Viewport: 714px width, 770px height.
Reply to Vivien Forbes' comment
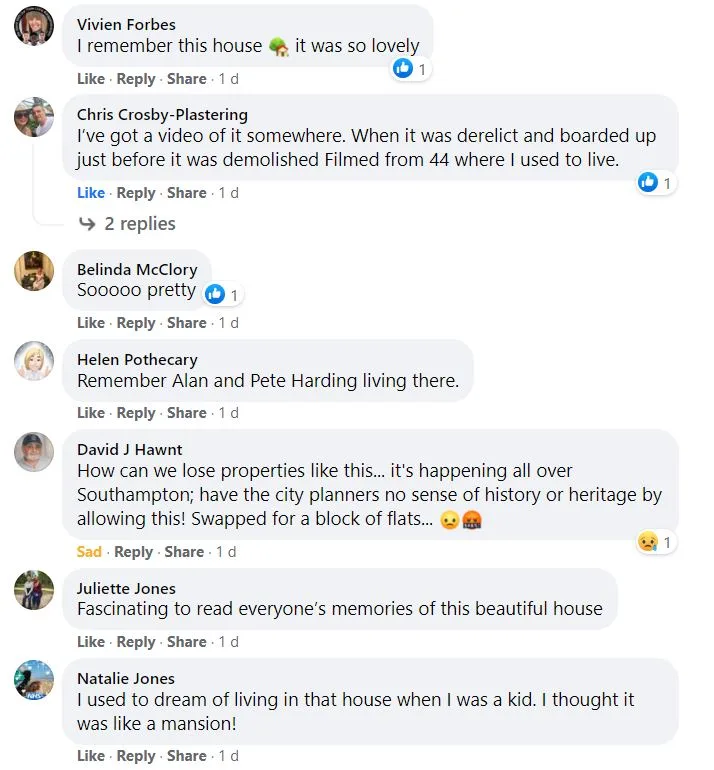(136, 79)
